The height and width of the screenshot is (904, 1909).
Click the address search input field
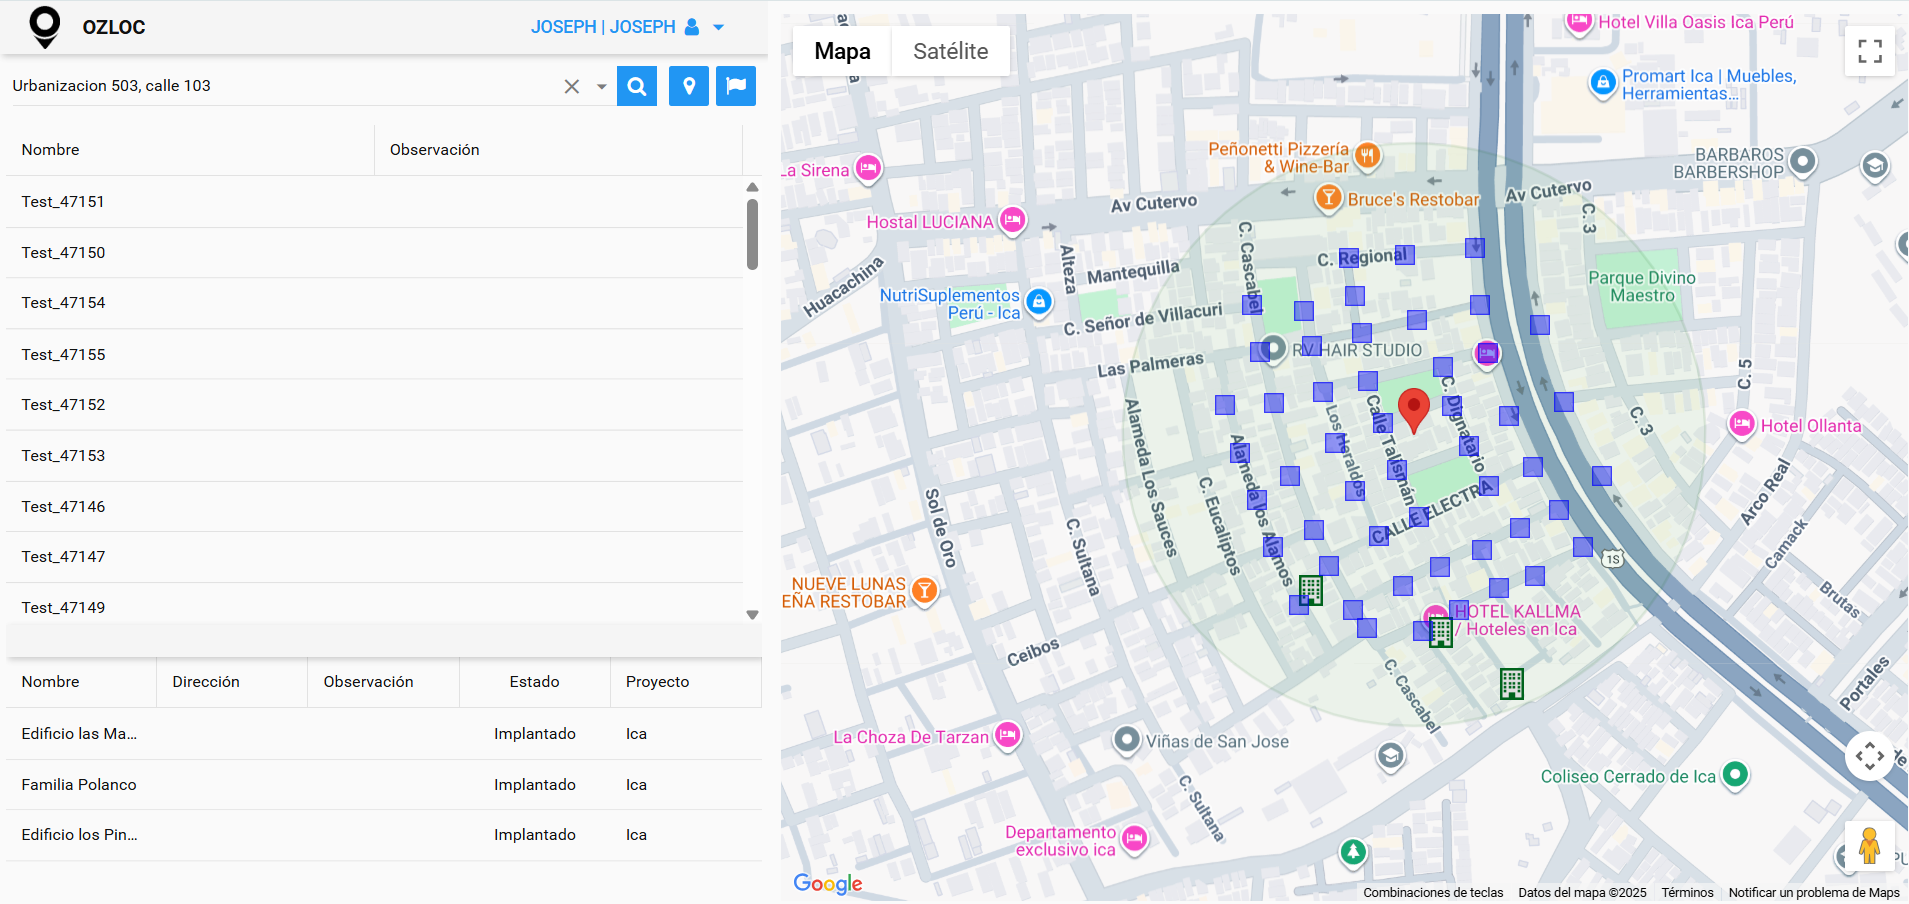click(285, 86)
